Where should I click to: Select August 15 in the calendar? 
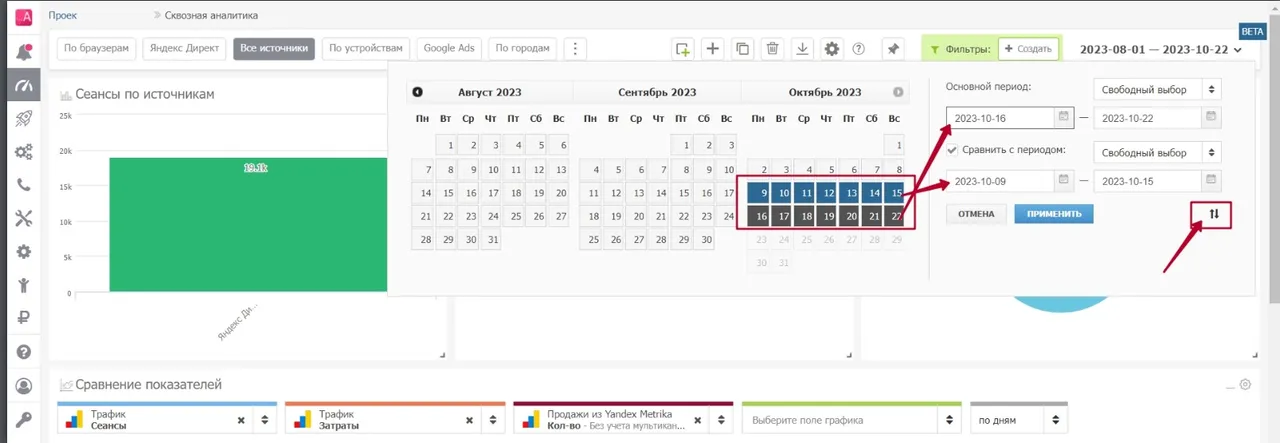click(x=447, y=193)
